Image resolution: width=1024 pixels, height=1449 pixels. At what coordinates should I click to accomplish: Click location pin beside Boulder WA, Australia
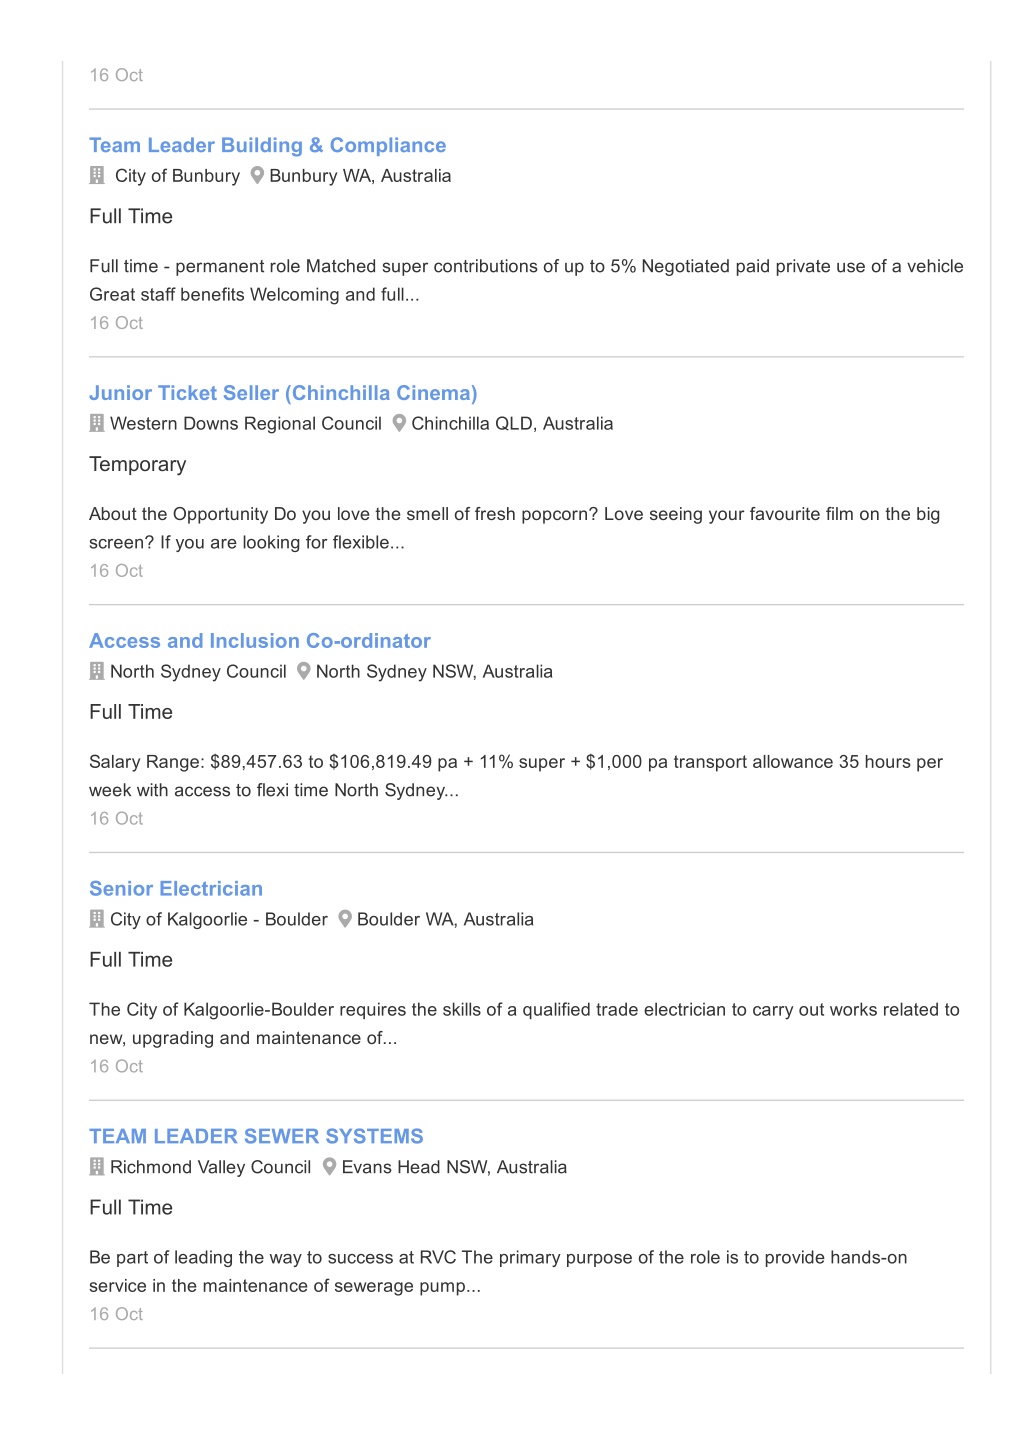pyautogui.click(x=345, y=919)
